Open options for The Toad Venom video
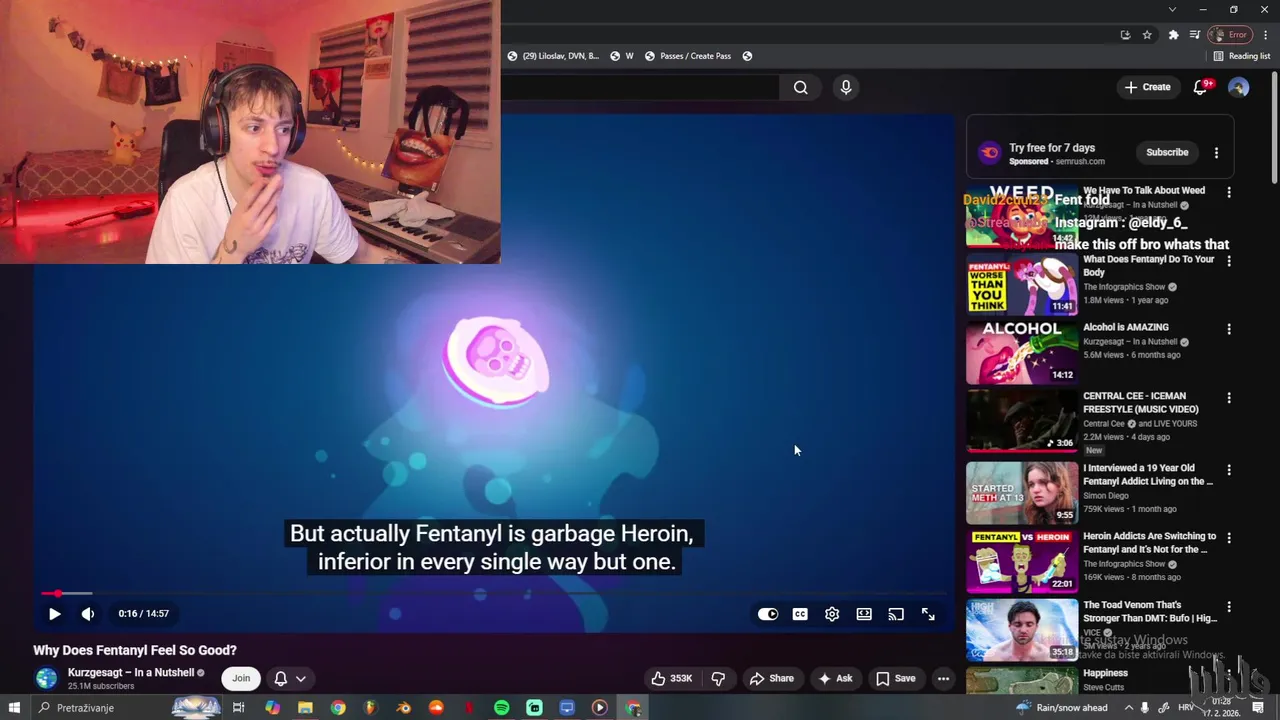Viewport: 1280px width, 720px height. [x=1229, y=607]
